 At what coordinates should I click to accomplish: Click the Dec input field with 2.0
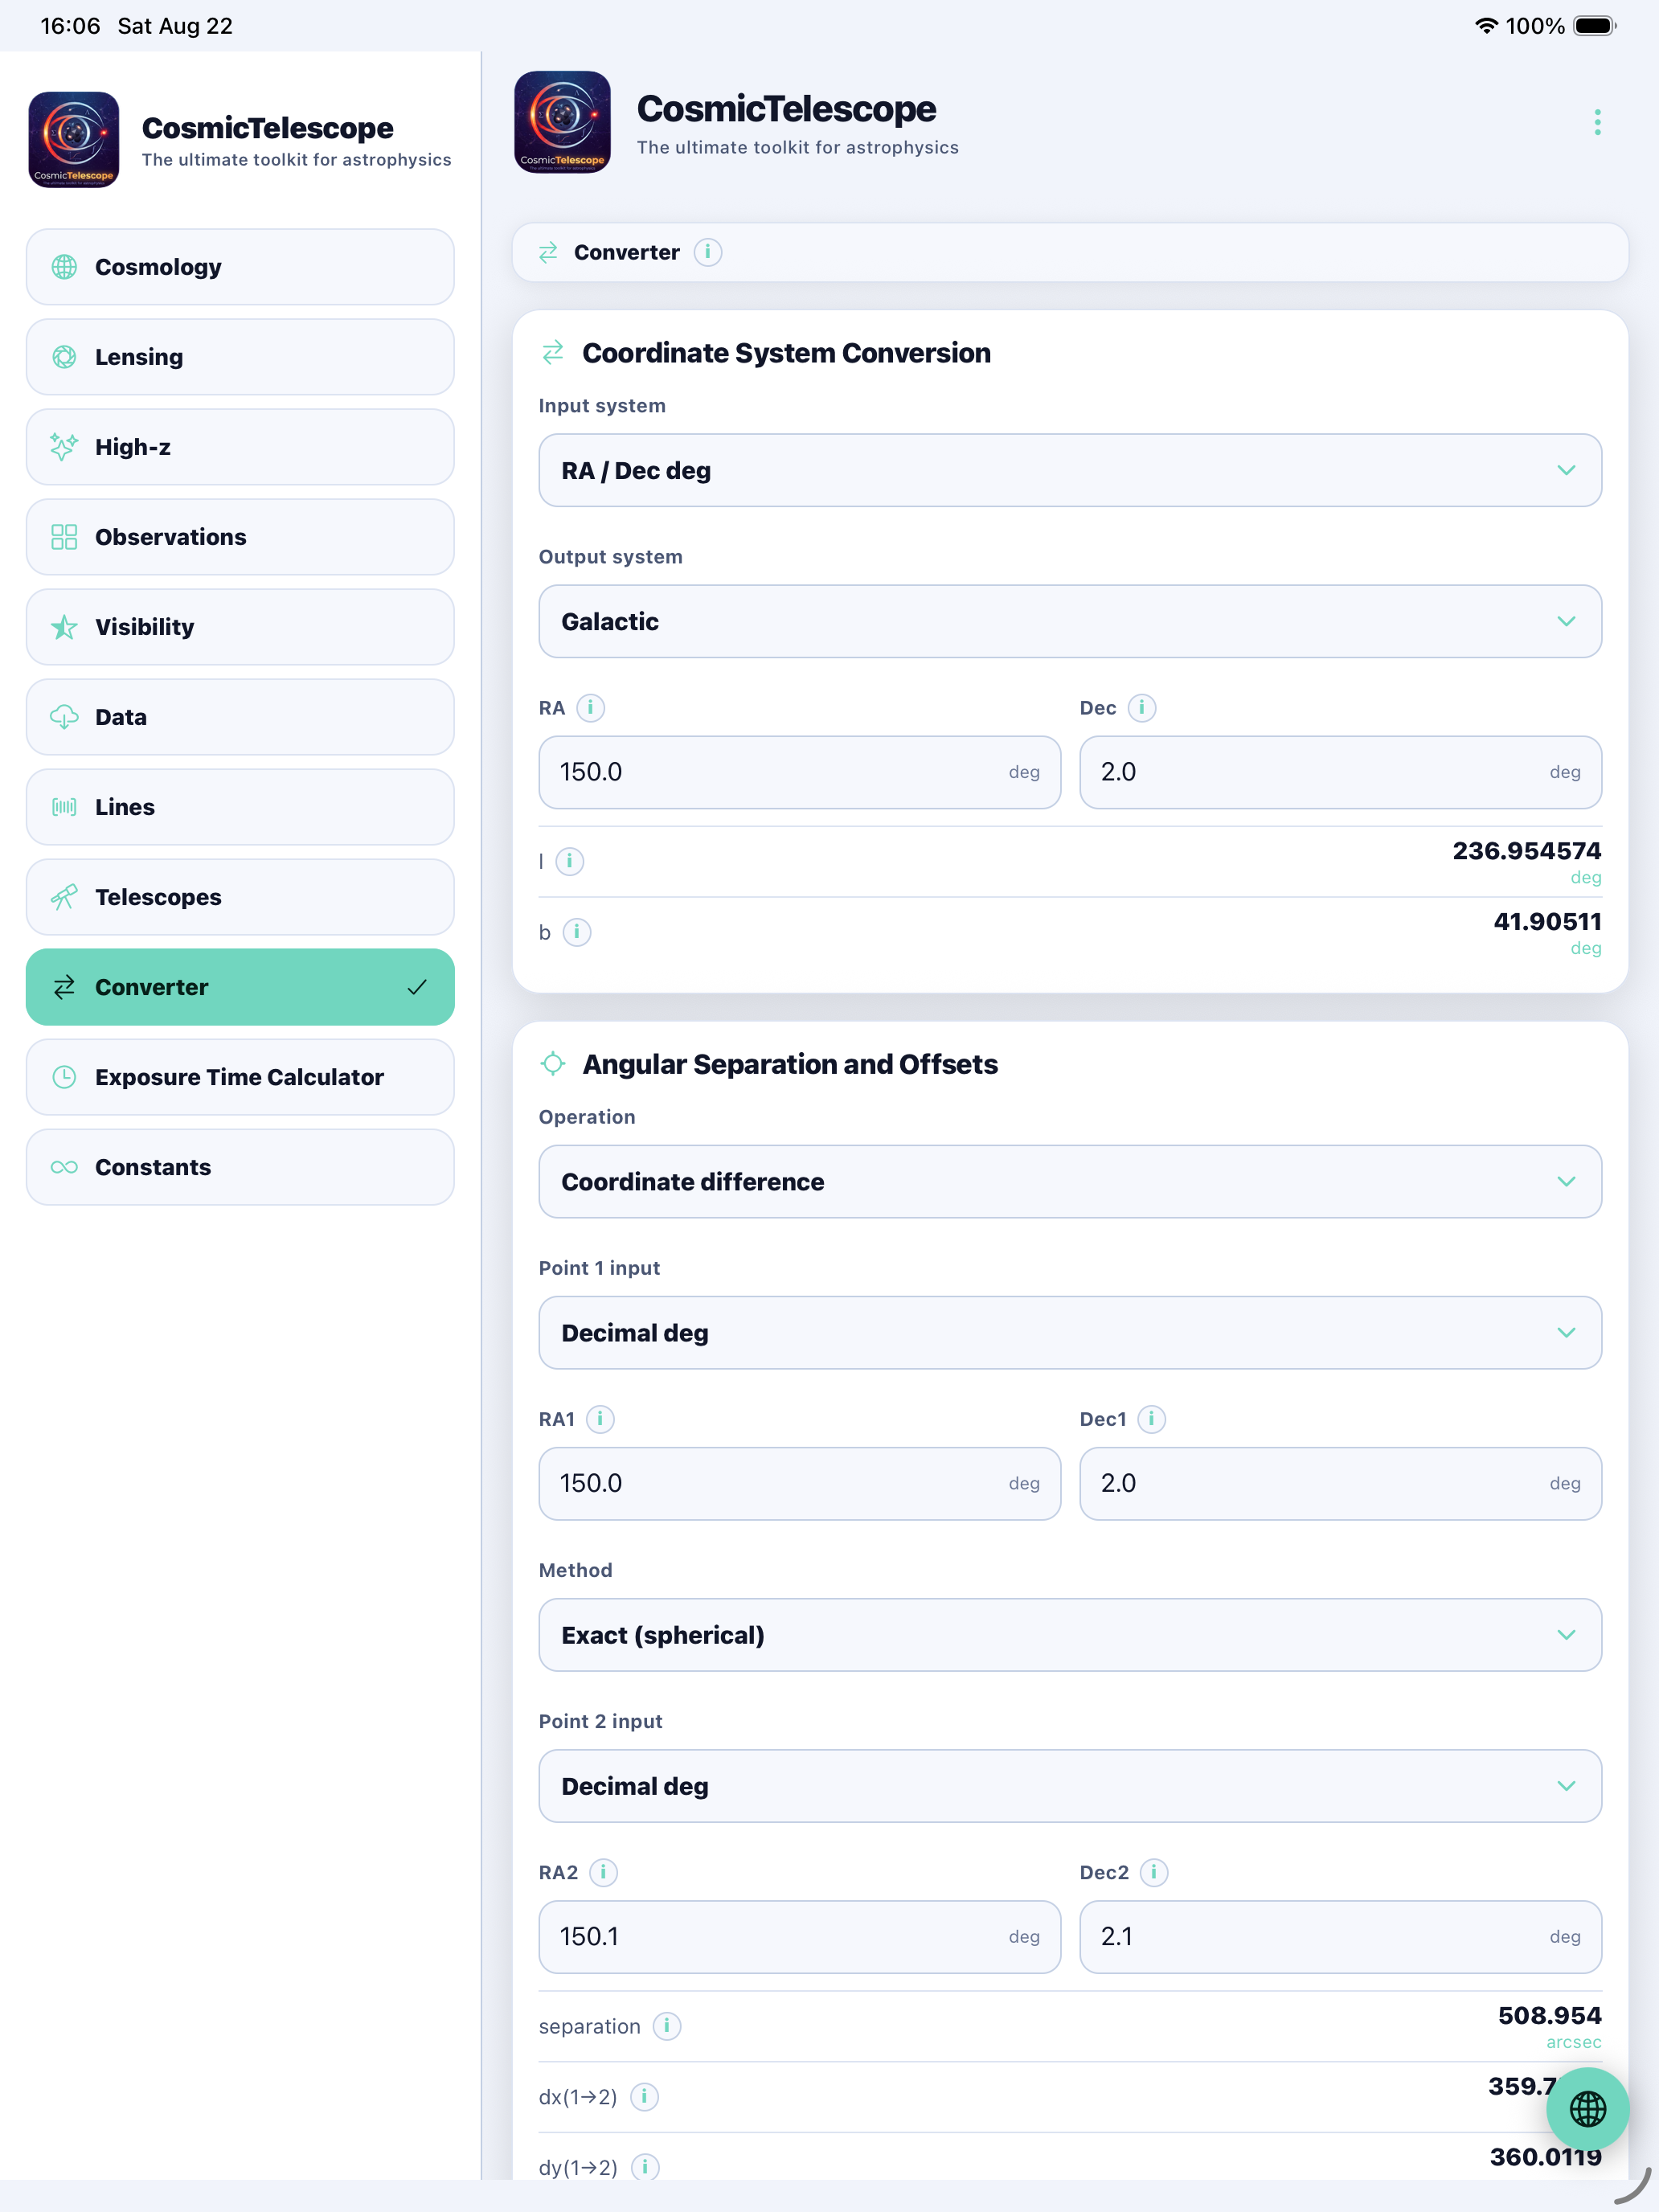pyautogui.click(x=1340, y=772)
